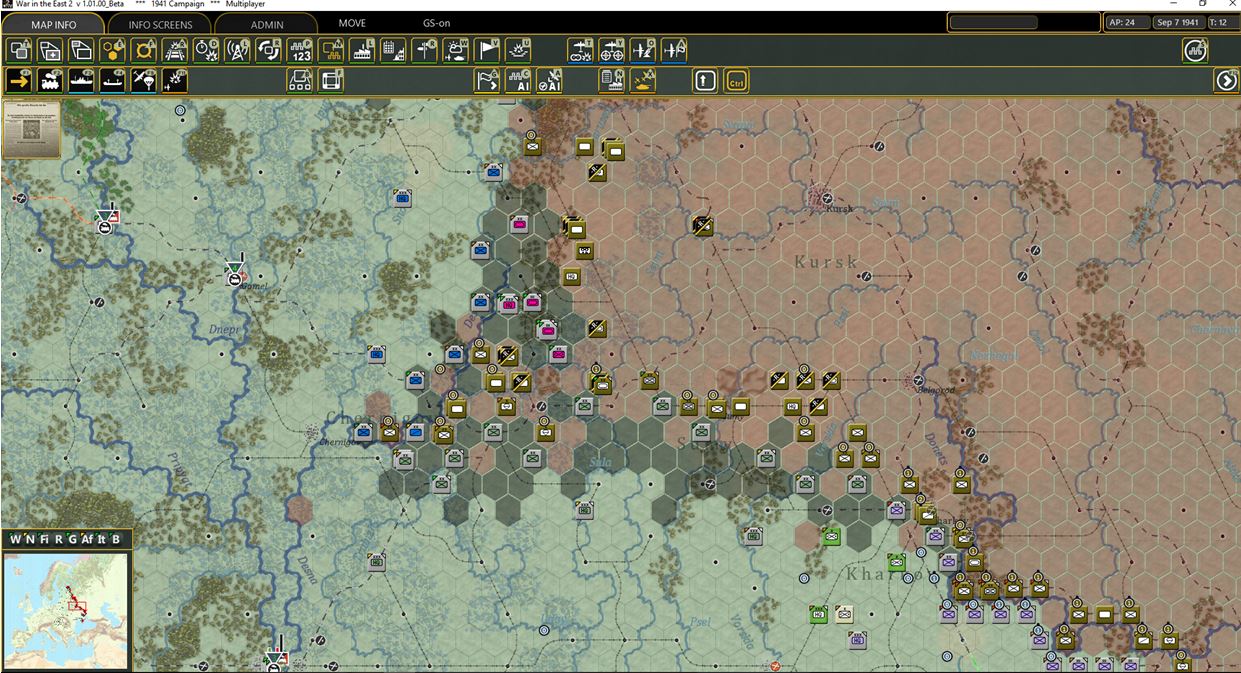This screenshot has width=1241, height=673.
Task: Click the Ctrl key button
Action: (737, 81)
